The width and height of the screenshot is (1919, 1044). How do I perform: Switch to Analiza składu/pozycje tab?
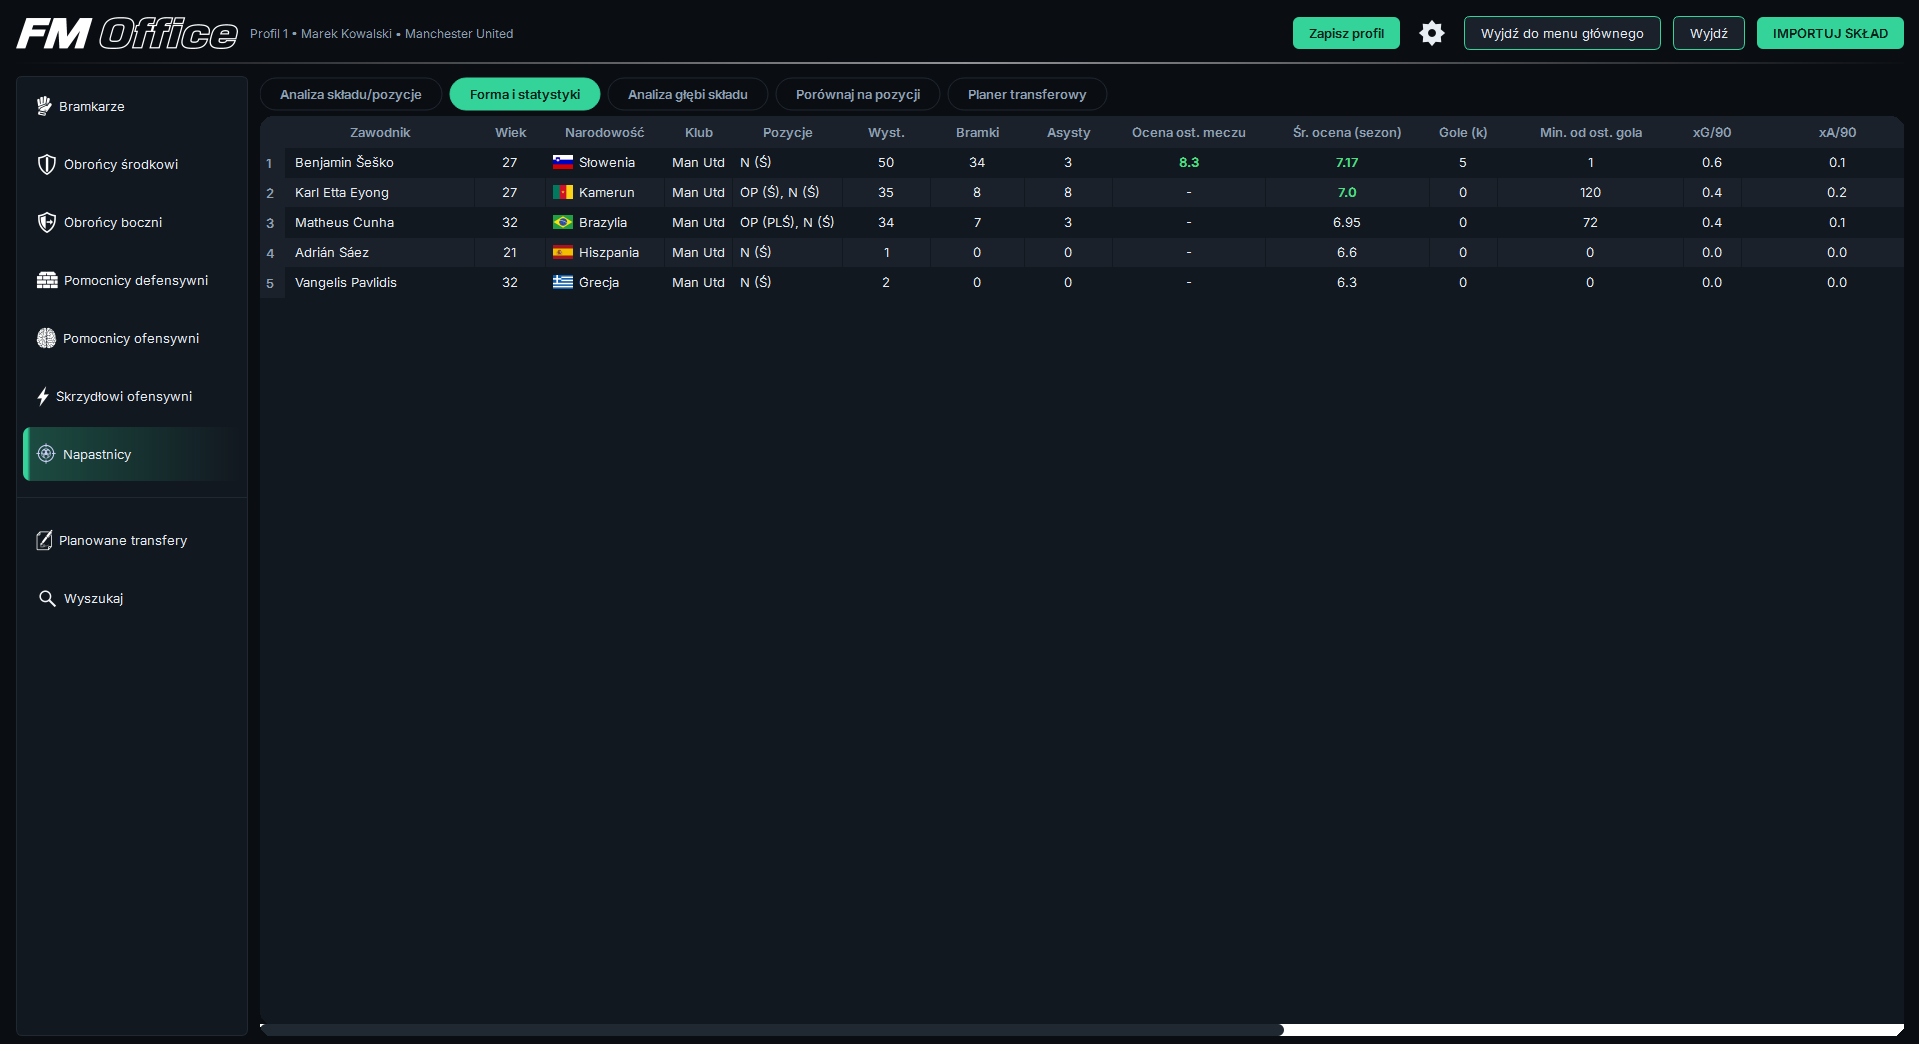click(351, 94)
